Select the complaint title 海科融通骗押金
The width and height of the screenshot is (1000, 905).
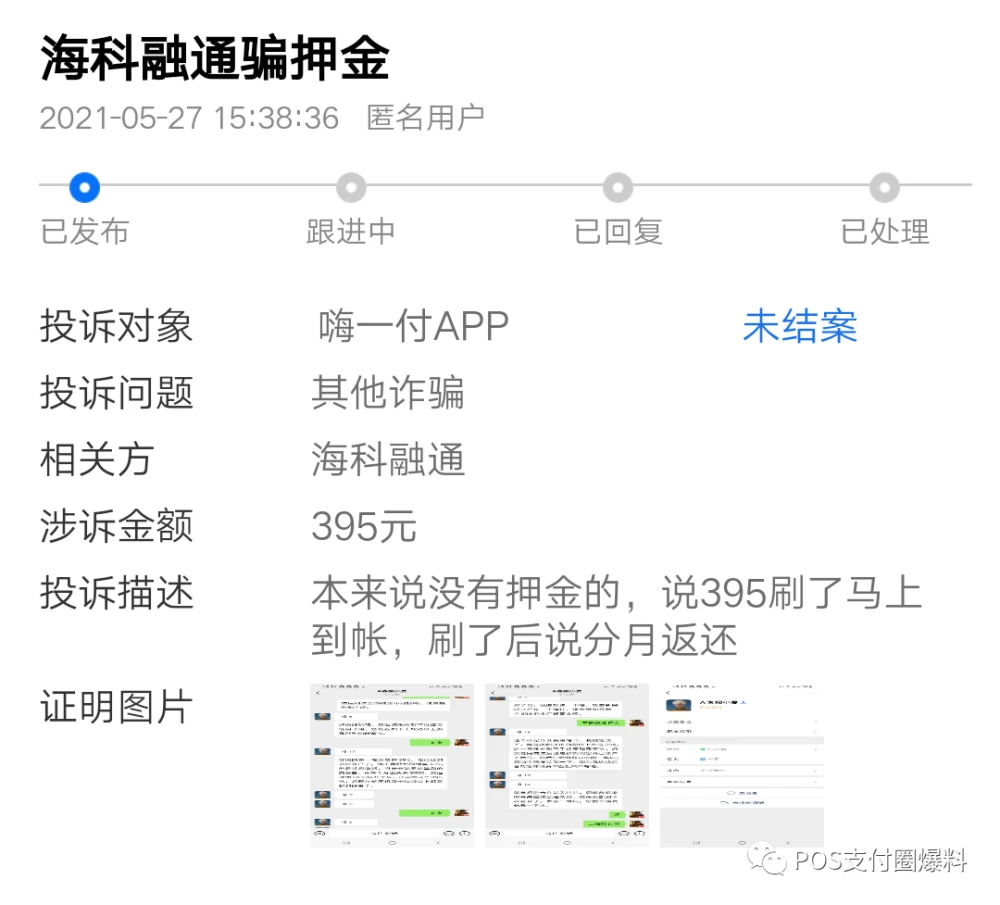click(215, 58)
